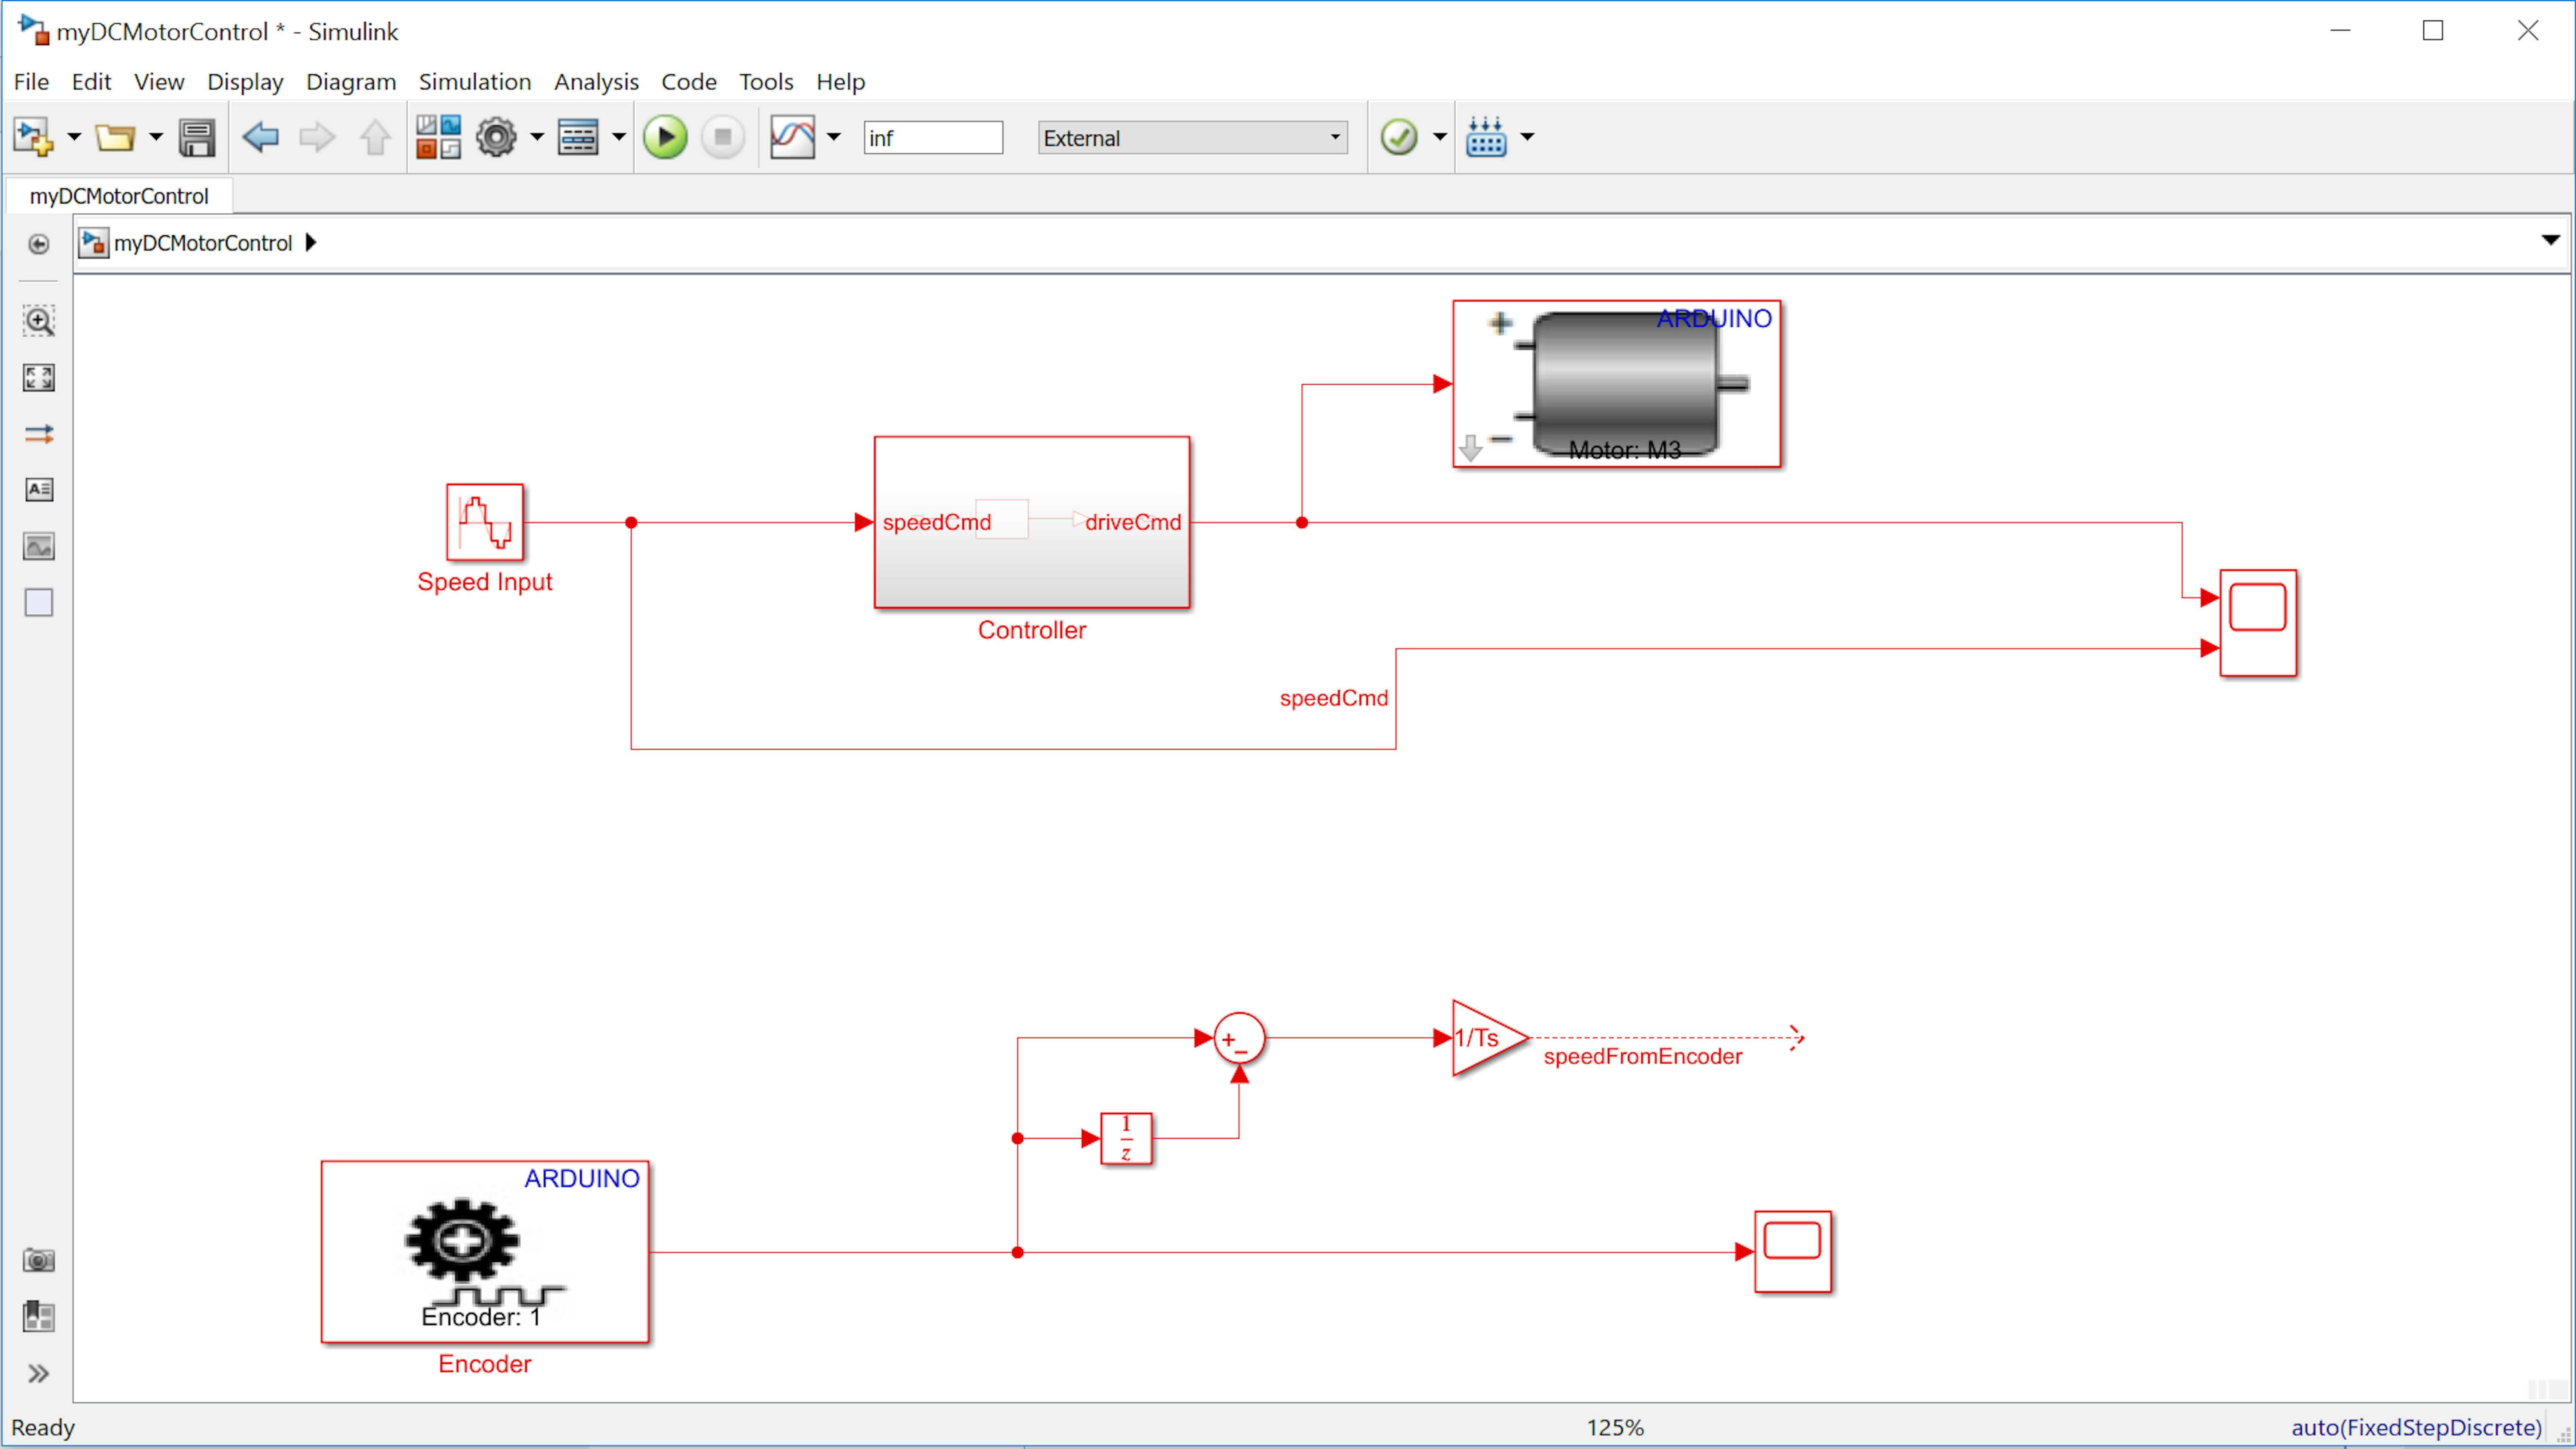Screen dimensions: 2576x1449
Task: Expand the Model Advisor dropdown arrow
Action: click(x=1439, y=137)
